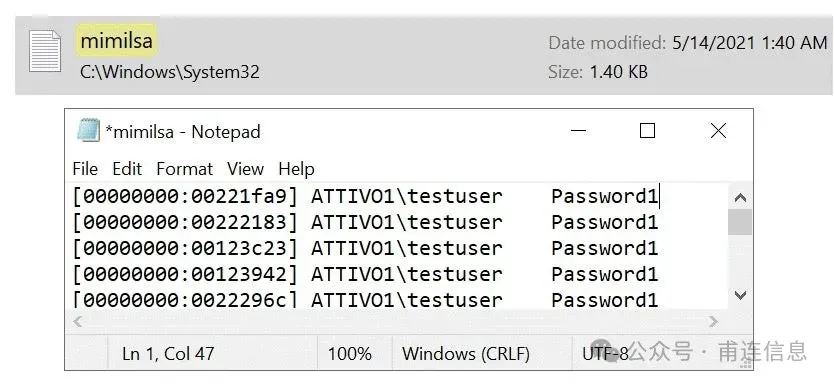The width and height of the screenshot is (834, 384).
Task: Close the mimilsa Notepad window
Action: 719,130
